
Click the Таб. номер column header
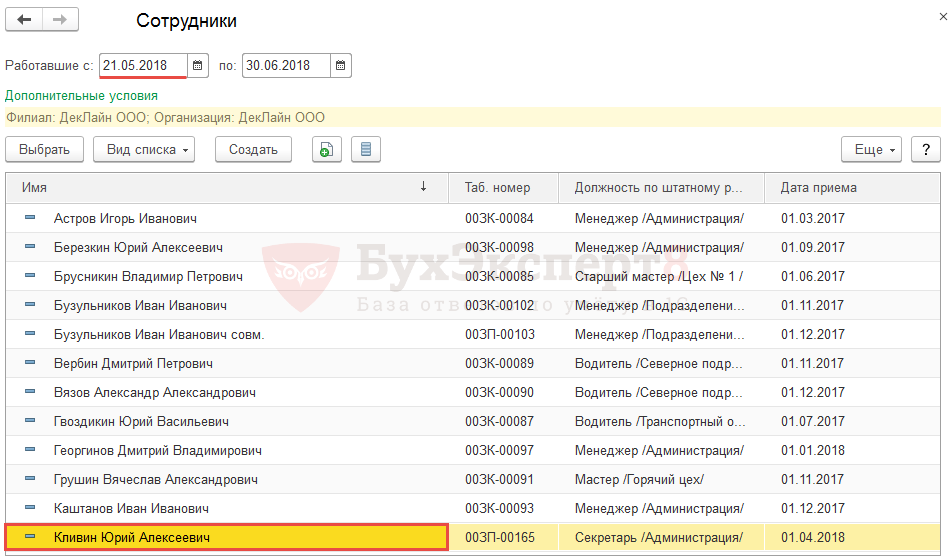[498, 187]
